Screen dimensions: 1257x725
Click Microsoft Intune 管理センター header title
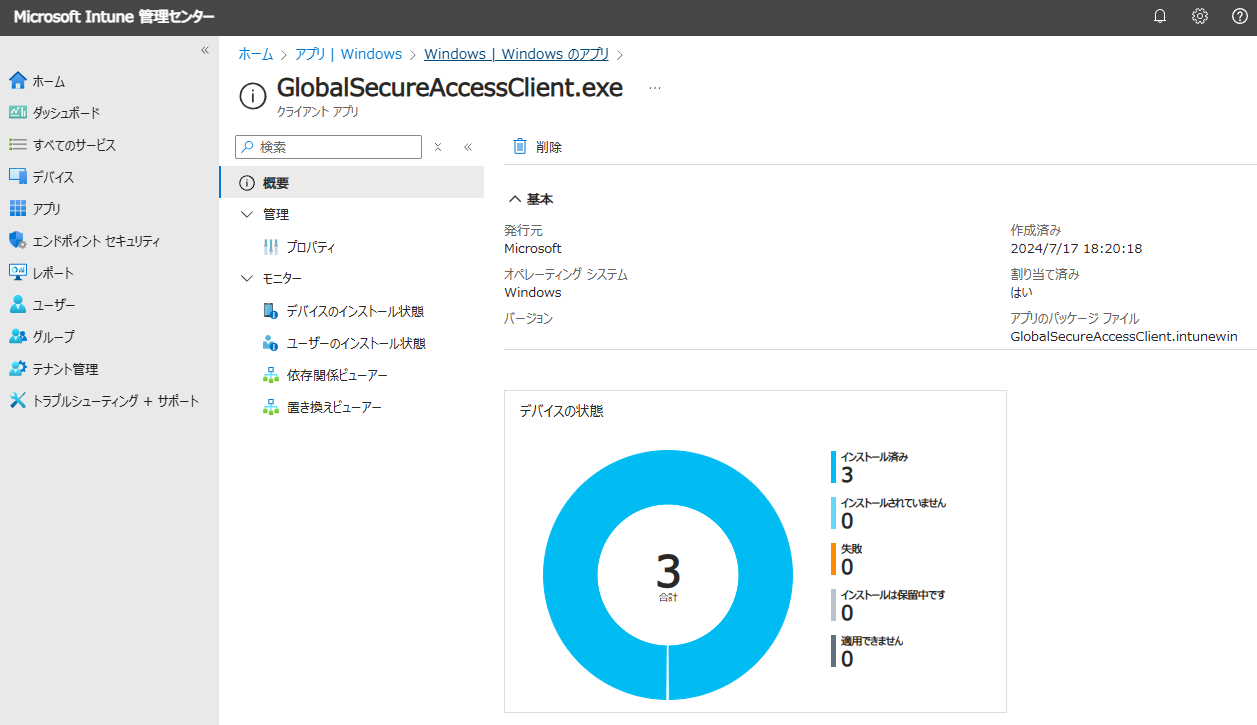pos(113,17)
